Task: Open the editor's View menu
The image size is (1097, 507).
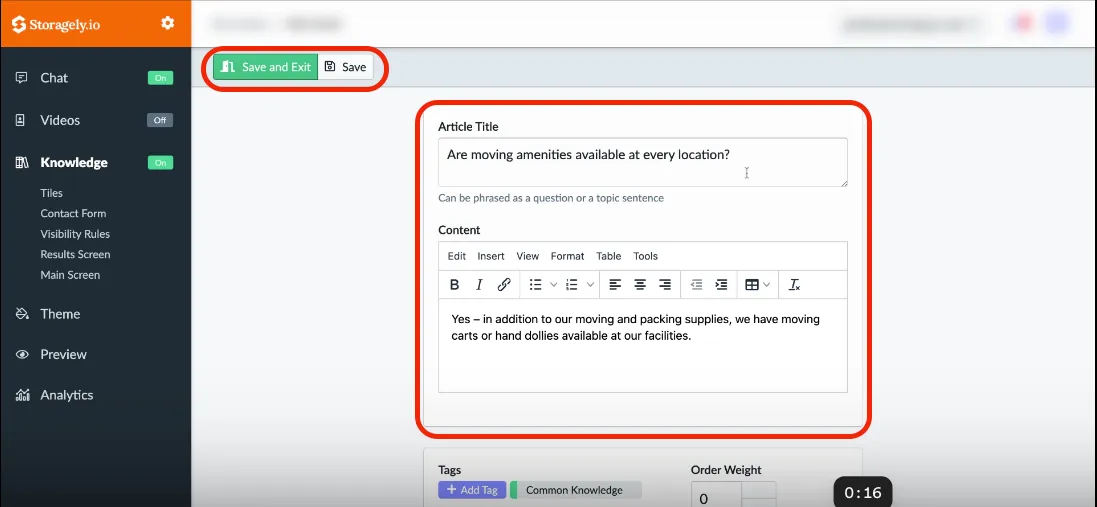Action: point(528,256)
